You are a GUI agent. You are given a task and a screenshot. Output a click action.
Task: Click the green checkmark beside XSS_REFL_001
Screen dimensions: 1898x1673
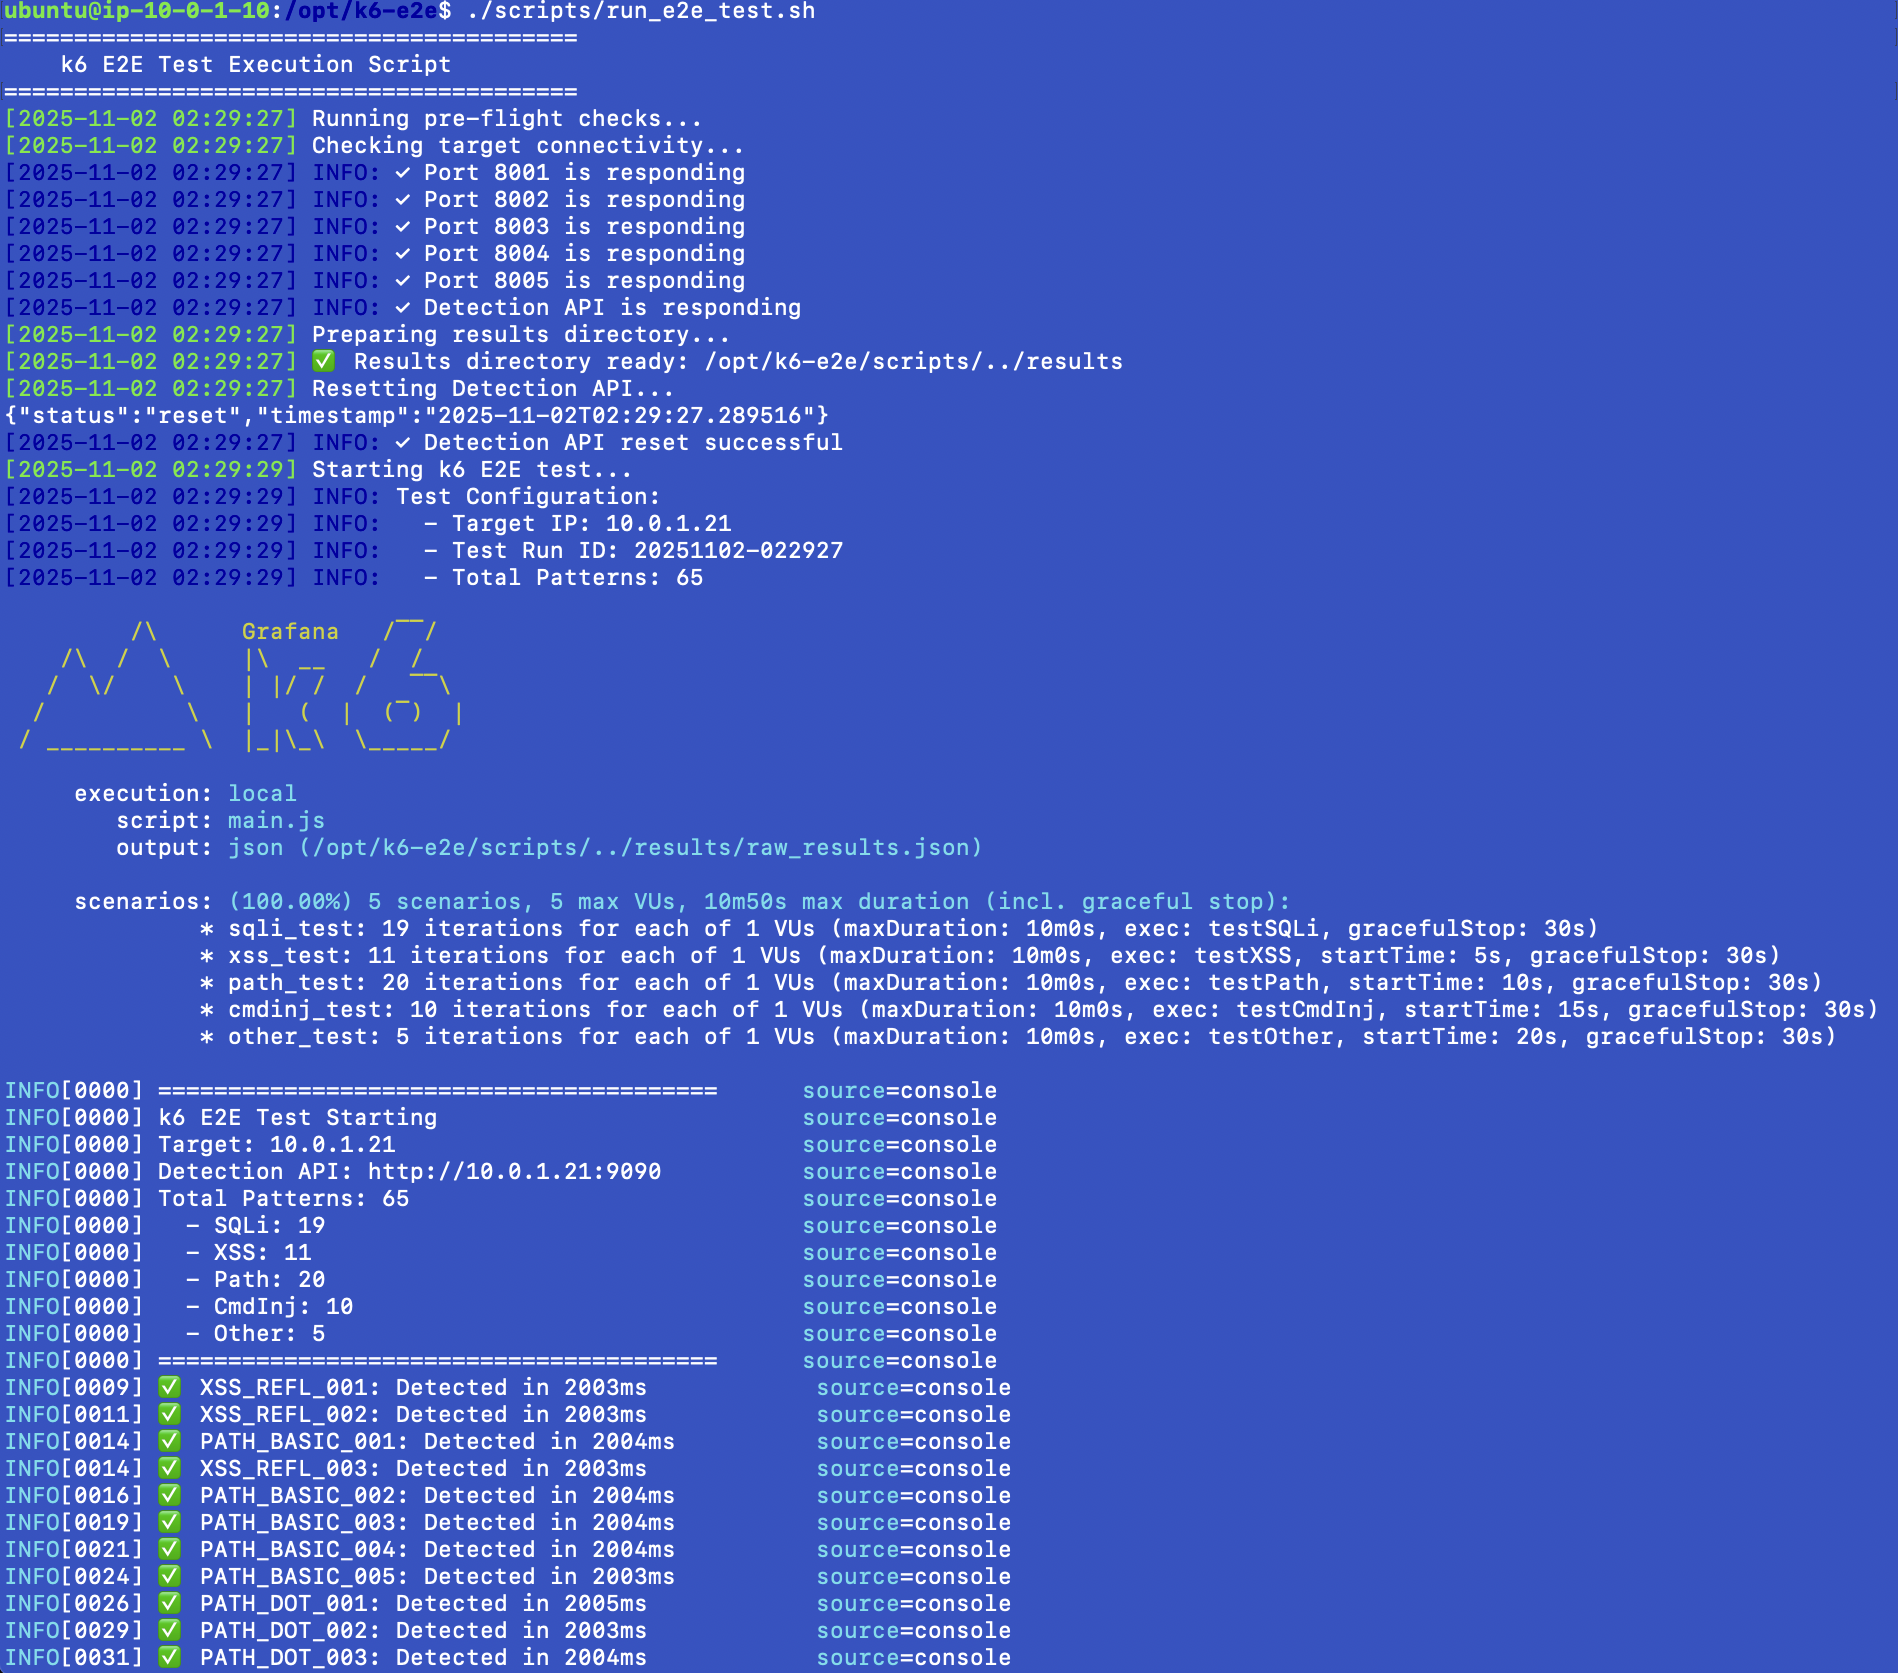(169, 1387)
